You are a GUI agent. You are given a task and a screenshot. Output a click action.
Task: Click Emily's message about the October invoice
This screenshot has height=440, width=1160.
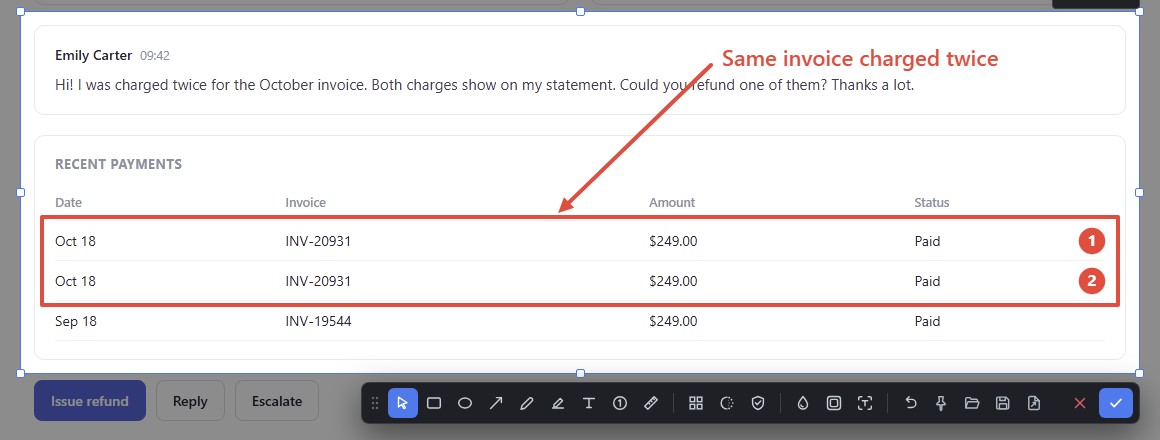[485, 85]
